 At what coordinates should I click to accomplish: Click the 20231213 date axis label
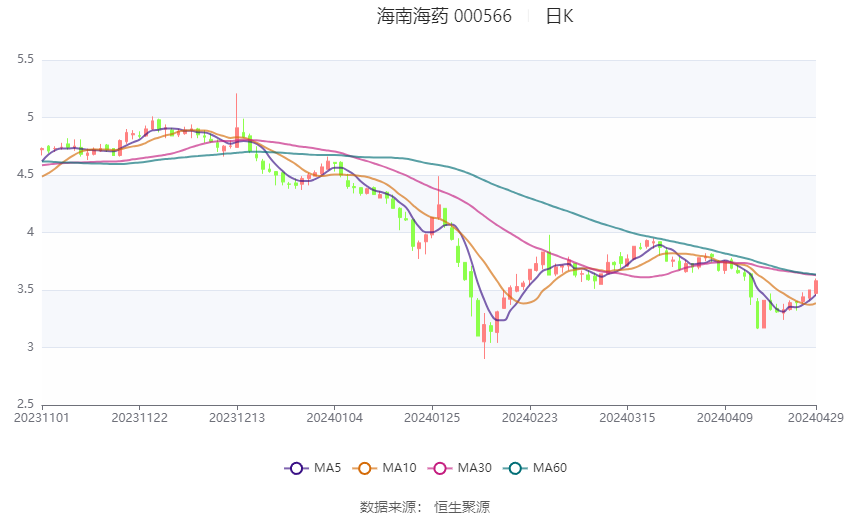pyautogui.click(x=237, y=418)
